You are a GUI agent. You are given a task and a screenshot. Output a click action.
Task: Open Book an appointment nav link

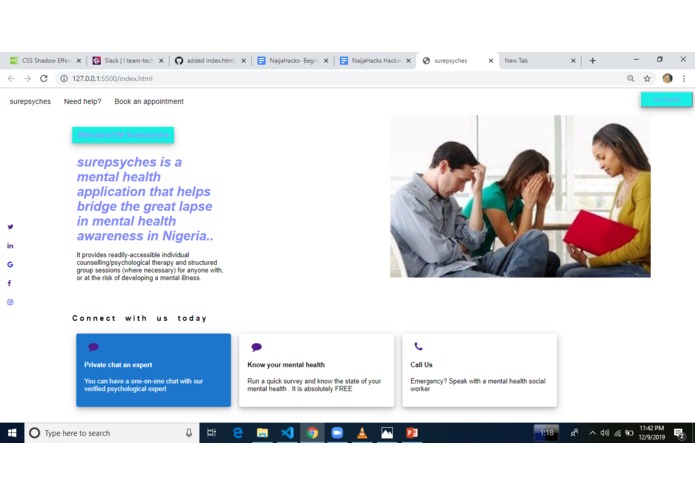[149, 101]
